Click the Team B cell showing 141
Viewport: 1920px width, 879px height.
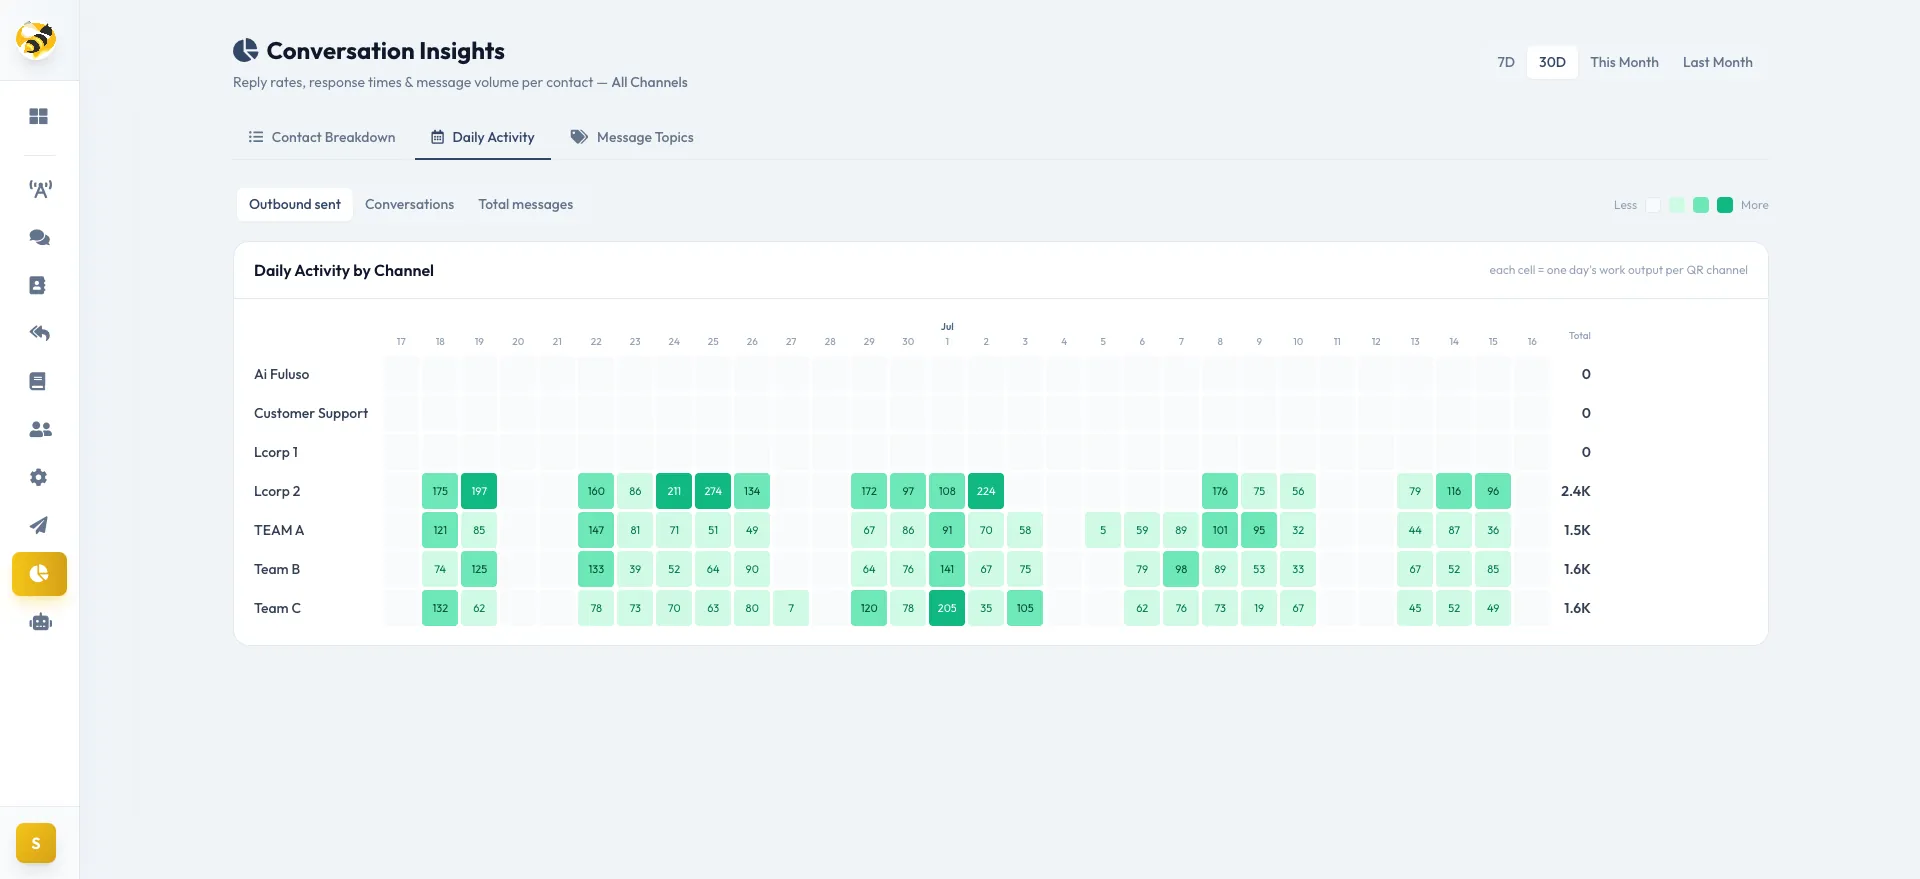click(947, 569)
